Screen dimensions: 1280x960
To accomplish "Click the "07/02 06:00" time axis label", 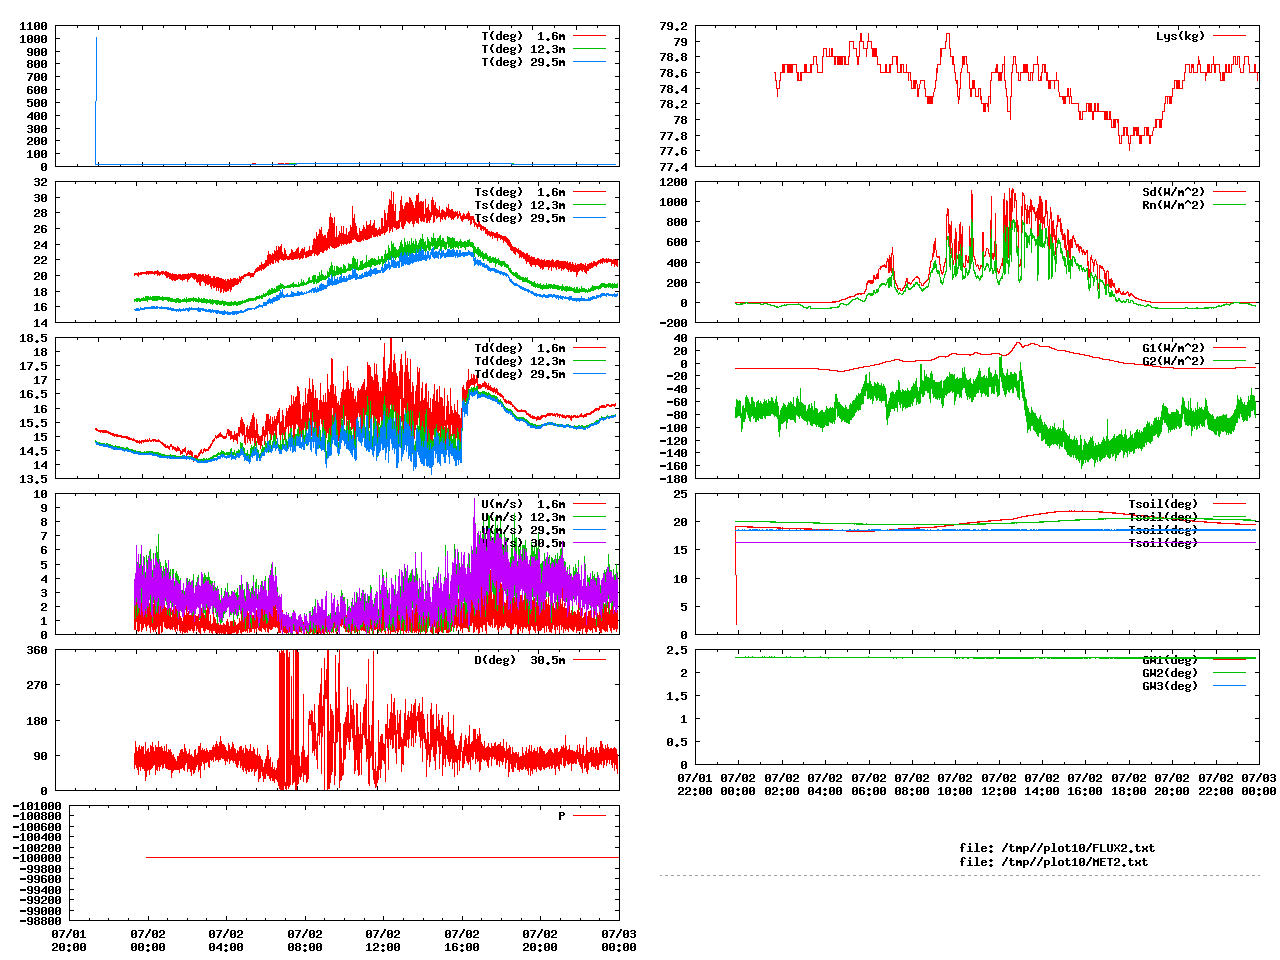I will pos(869,784).
